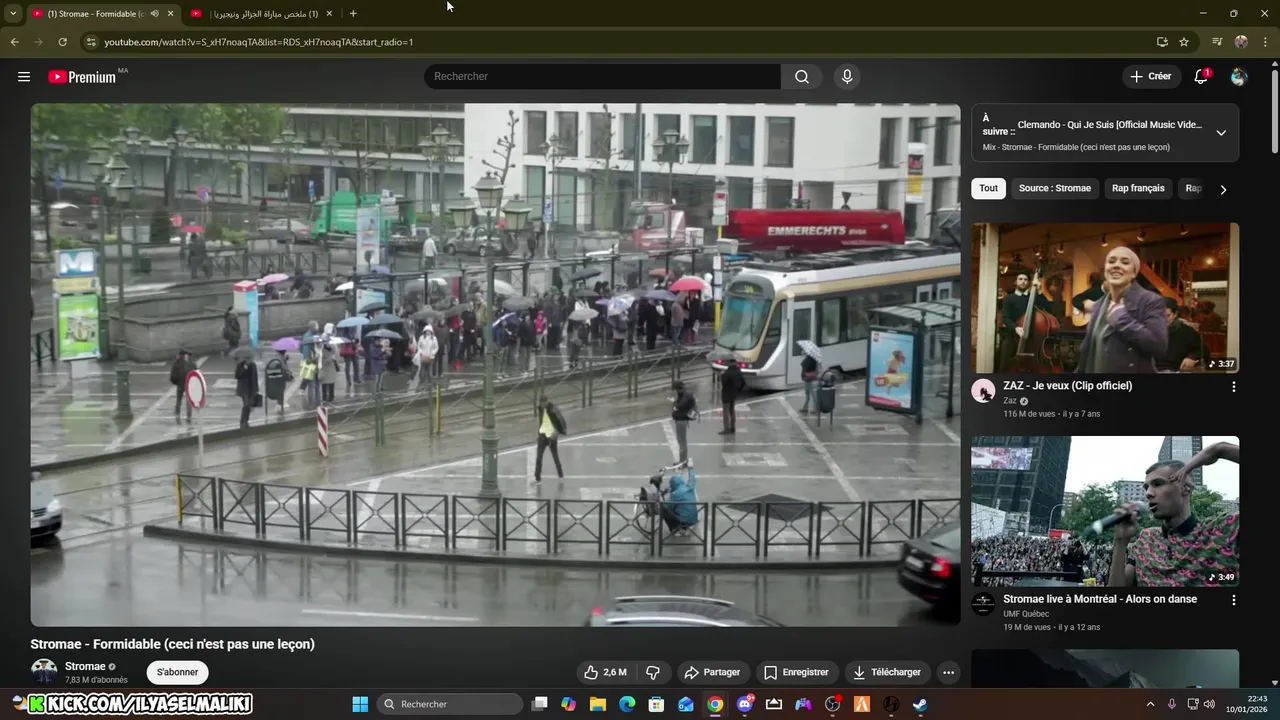
Task: Close the Arabic-titled second tab
Action: [329, 13]
